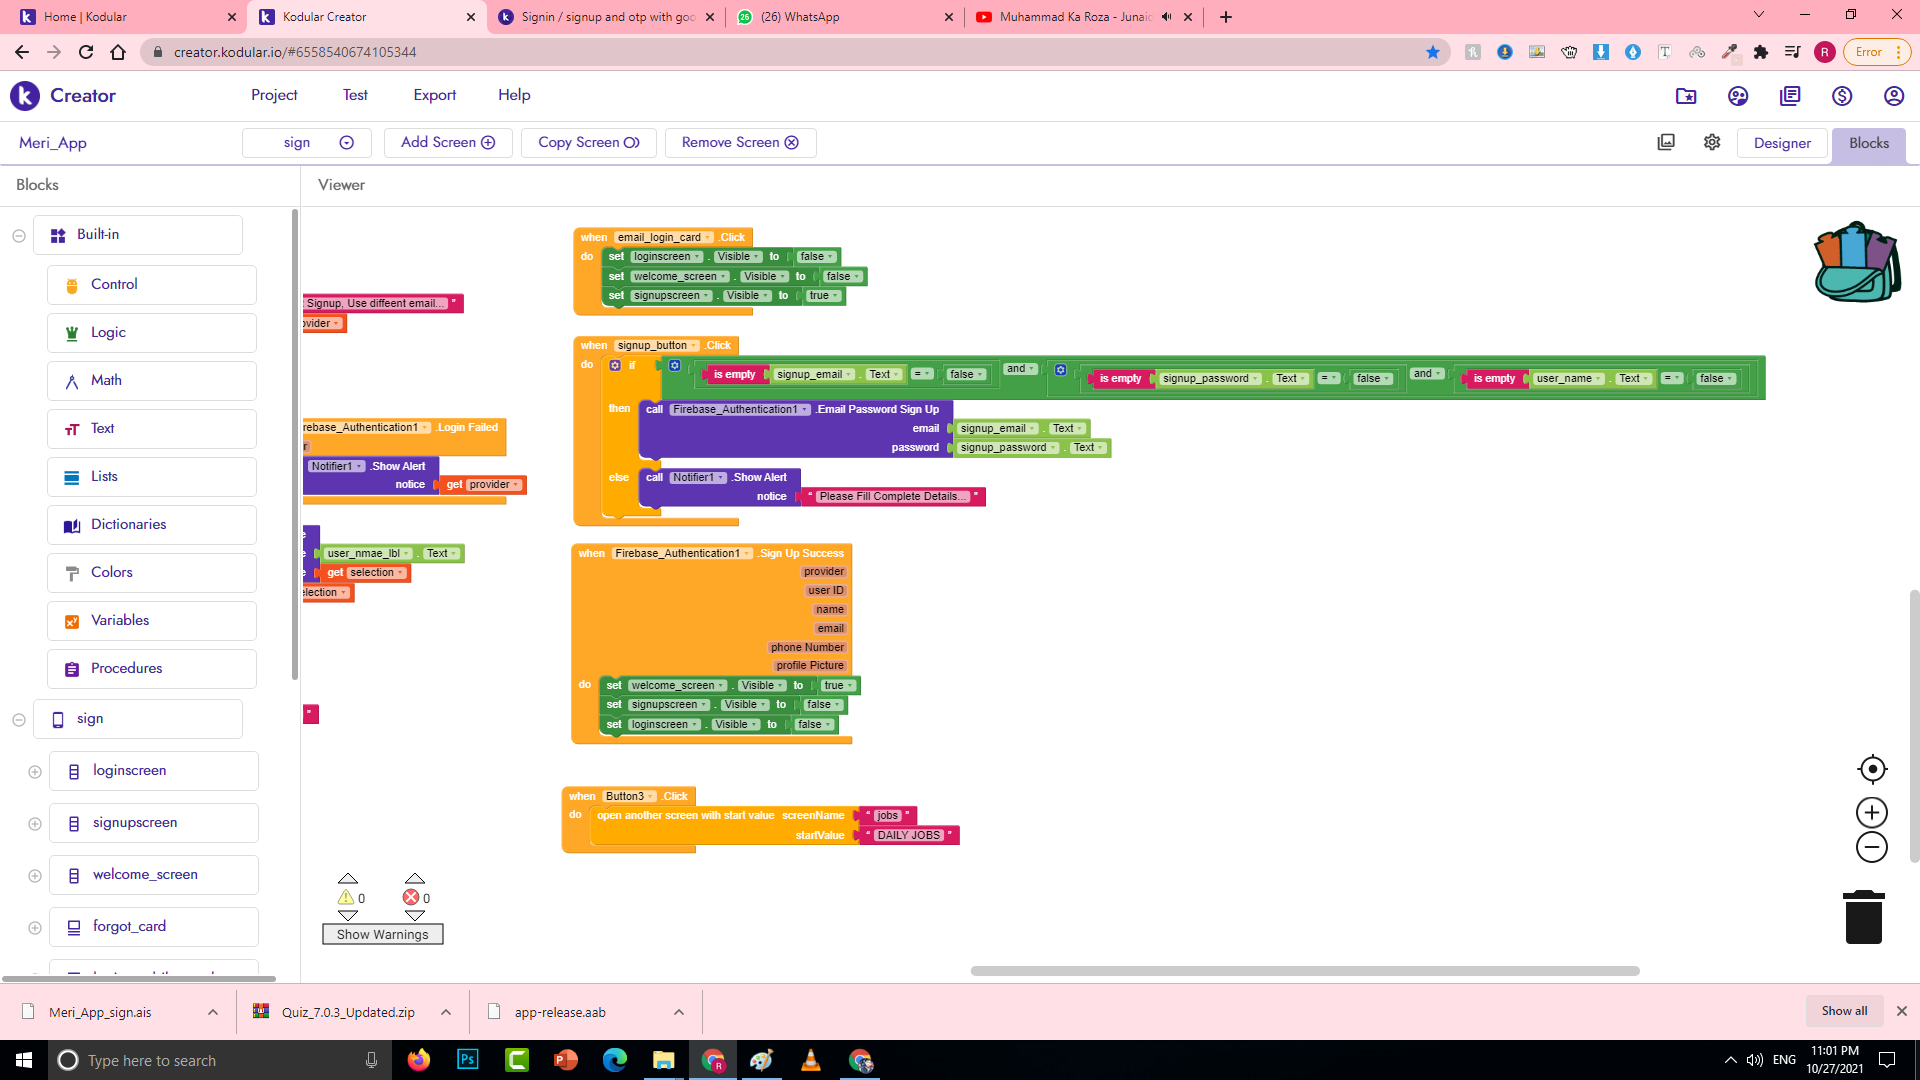Image resolution: width=1920 pixels, height=1080 pixels.
Task: Select the Colors block category
Action: coord(112,572)
